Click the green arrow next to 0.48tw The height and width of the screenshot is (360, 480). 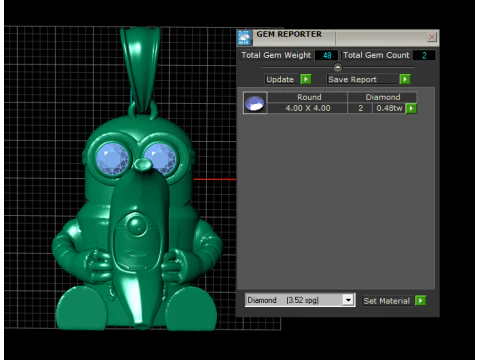point(411,108)
